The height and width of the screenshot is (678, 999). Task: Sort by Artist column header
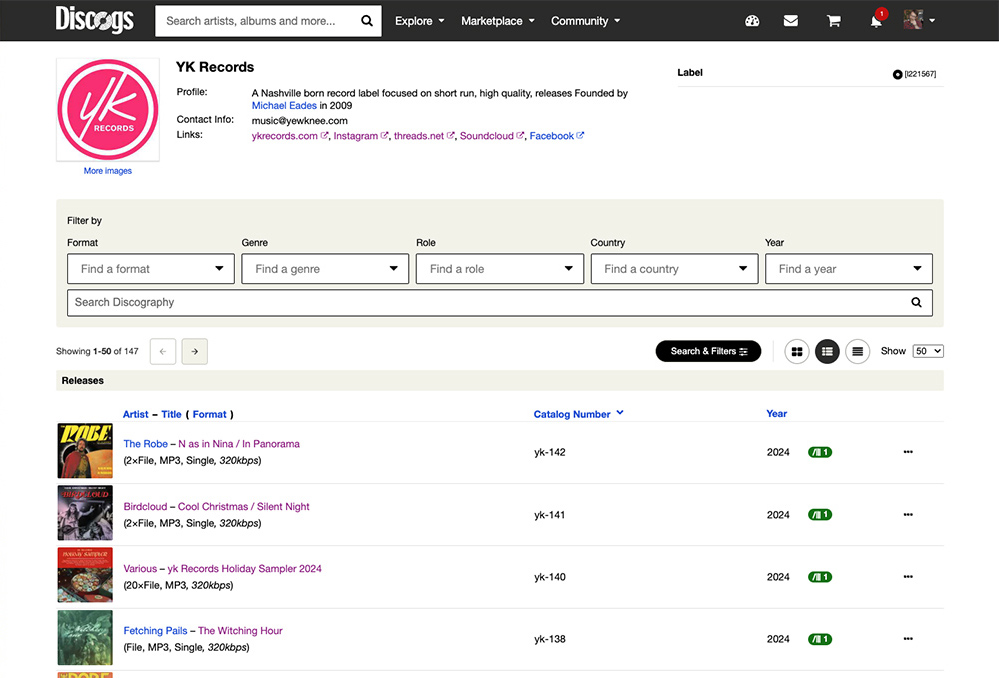point(135,414)
